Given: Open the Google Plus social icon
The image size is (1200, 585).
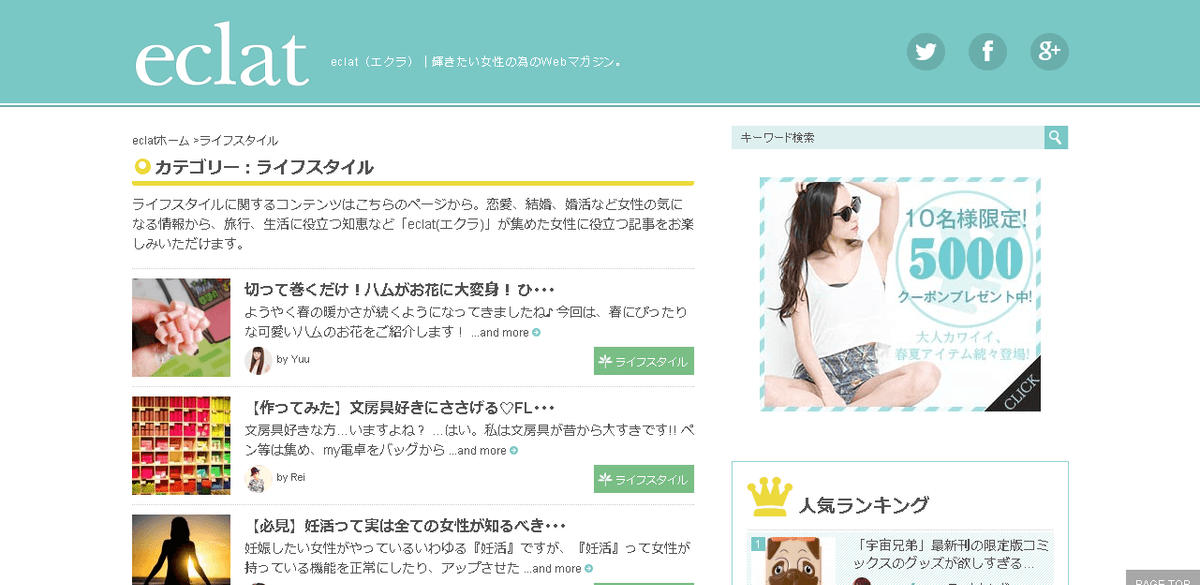Looking at the screenshot, I should click(1050, 52).
